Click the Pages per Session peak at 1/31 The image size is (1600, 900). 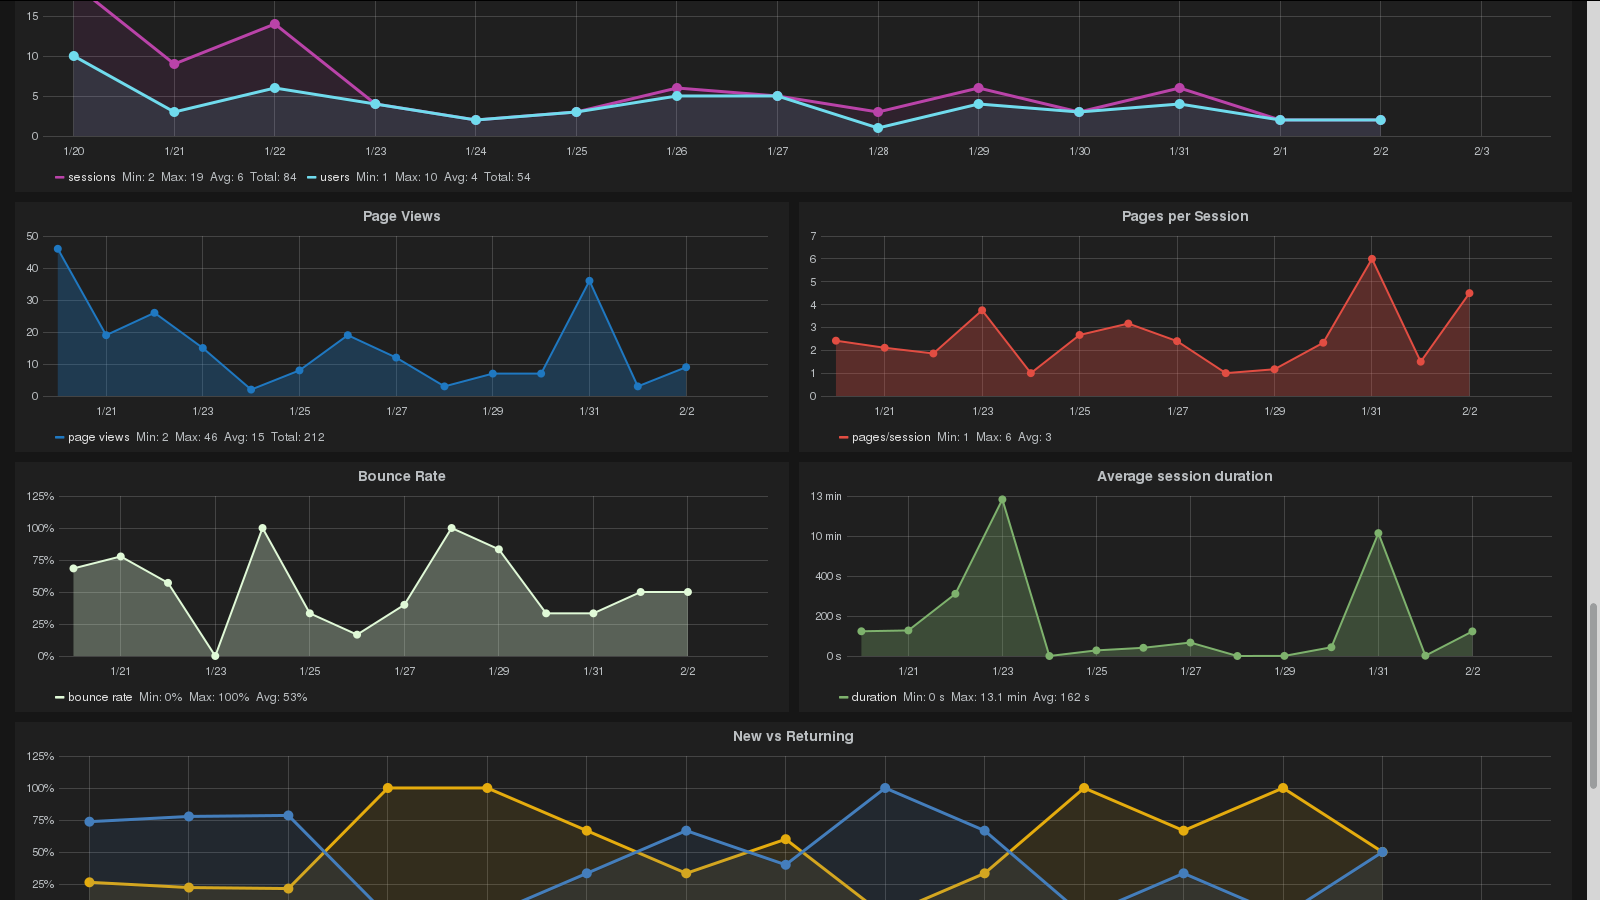(1372, 259)
